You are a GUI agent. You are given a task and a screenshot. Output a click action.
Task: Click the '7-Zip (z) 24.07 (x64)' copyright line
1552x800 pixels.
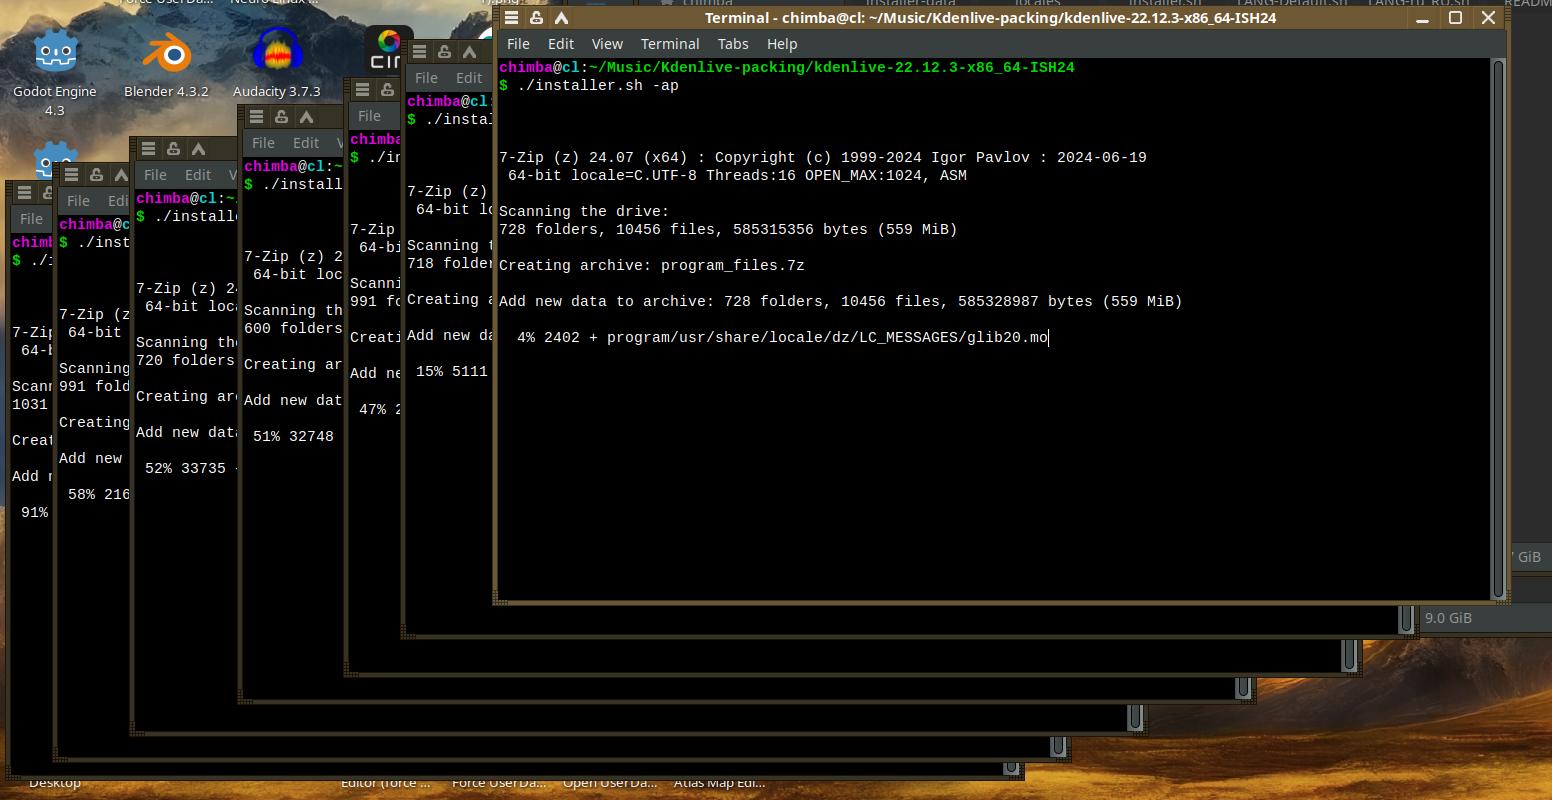(823, 157)
